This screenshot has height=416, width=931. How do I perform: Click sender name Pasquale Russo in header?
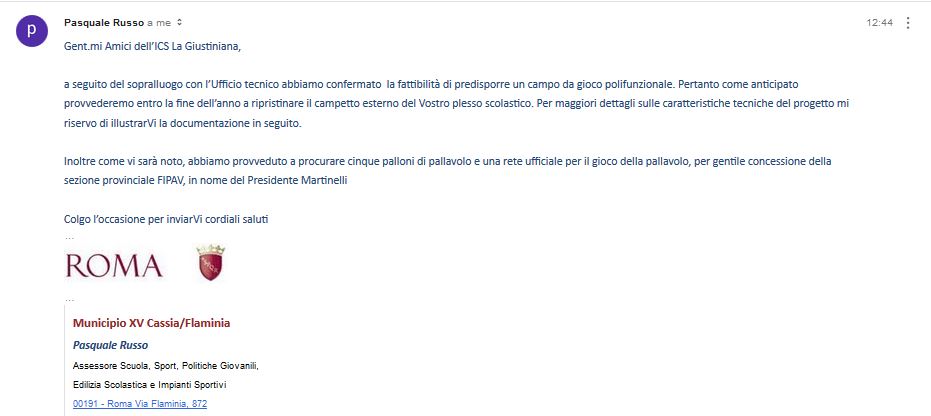click(x=104, y=23)
